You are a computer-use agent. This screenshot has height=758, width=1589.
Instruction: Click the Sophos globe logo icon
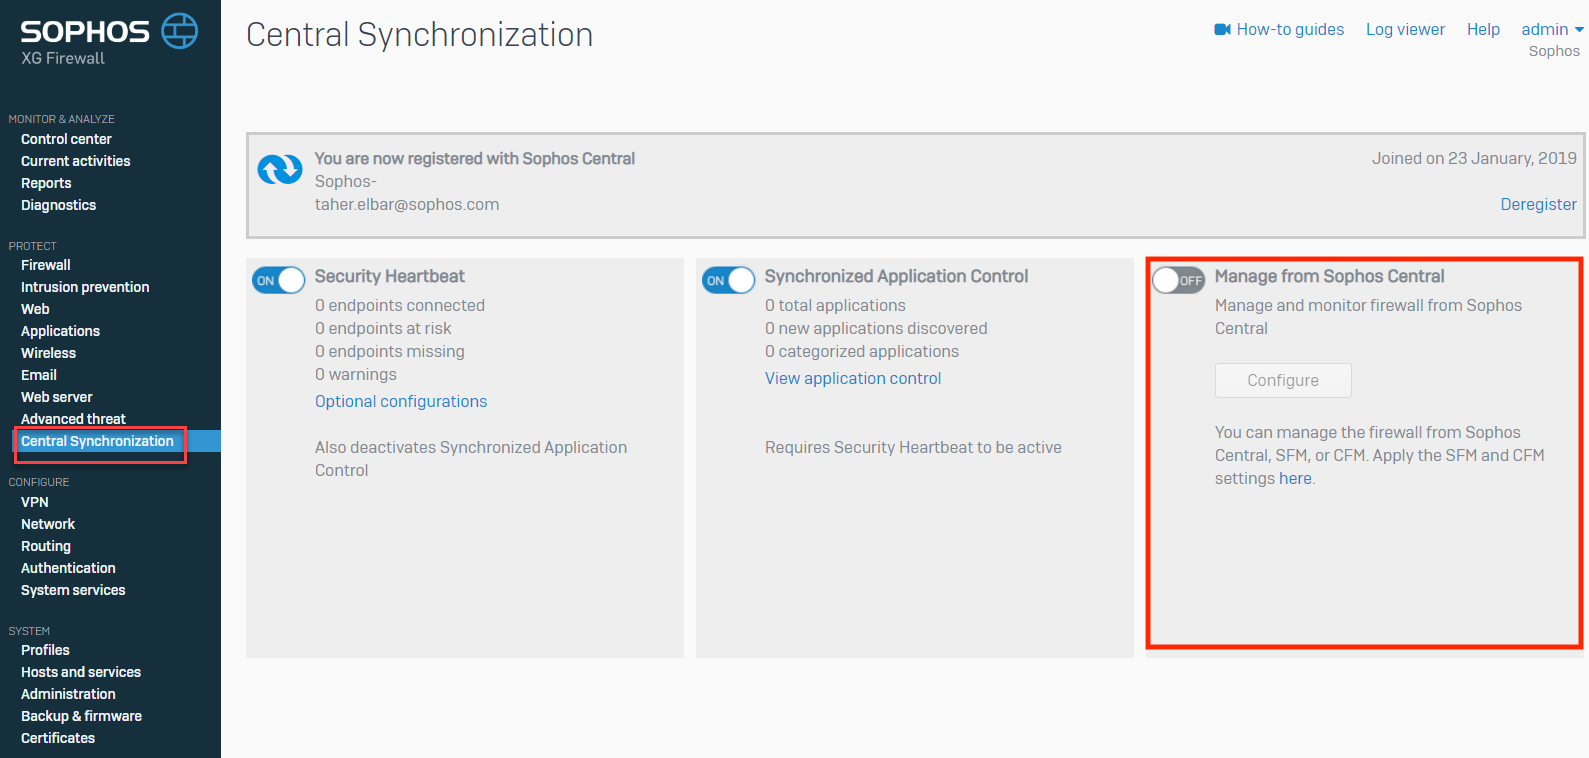[x=180, y=31]
